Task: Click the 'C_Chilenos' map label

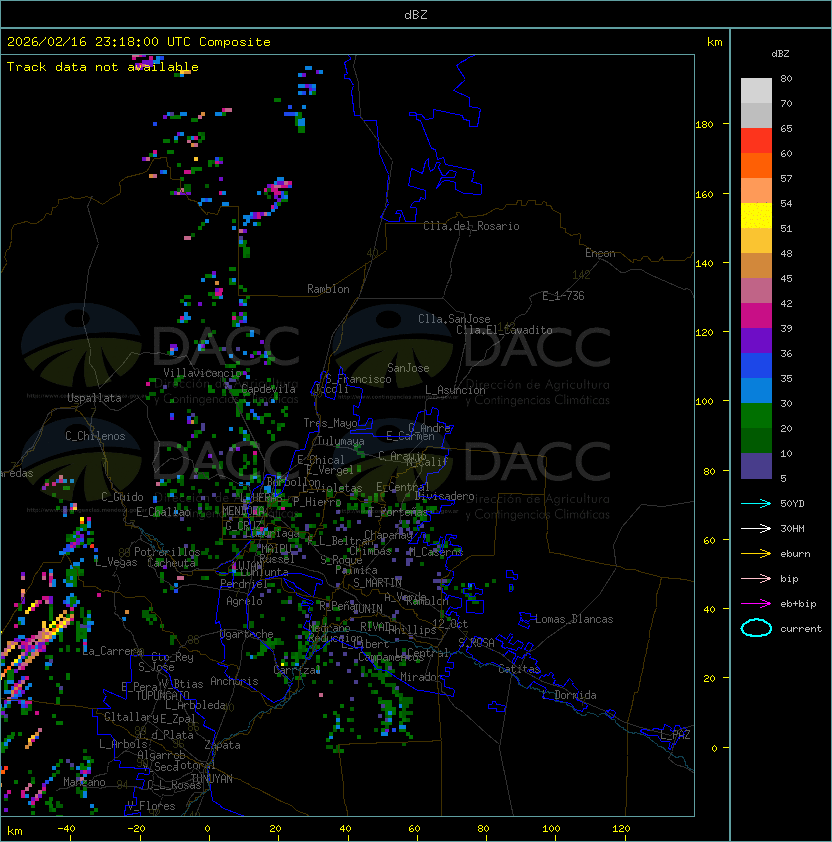Action: click(x=95, y=436)
